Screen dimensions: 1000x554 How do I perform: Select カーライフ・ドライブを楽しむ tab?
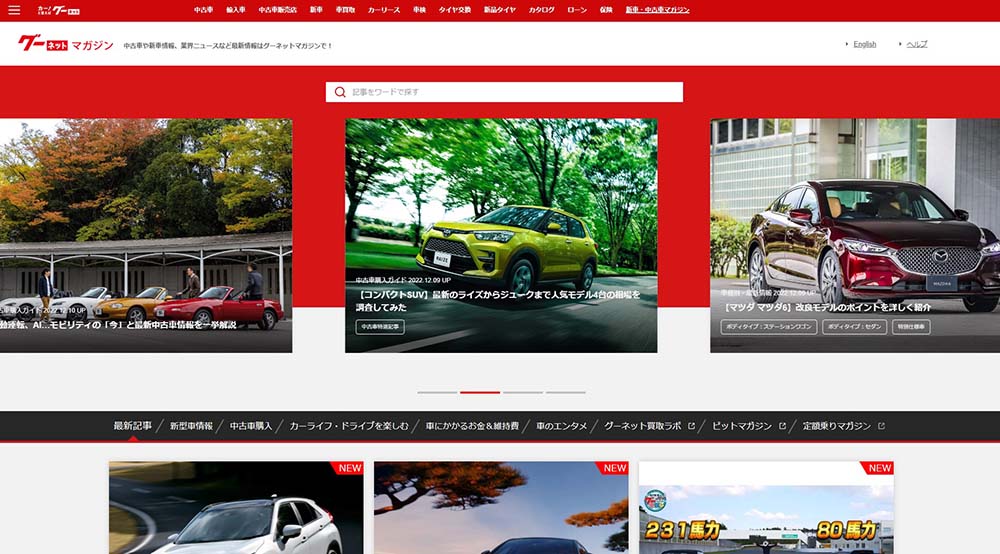click(349, 426)
